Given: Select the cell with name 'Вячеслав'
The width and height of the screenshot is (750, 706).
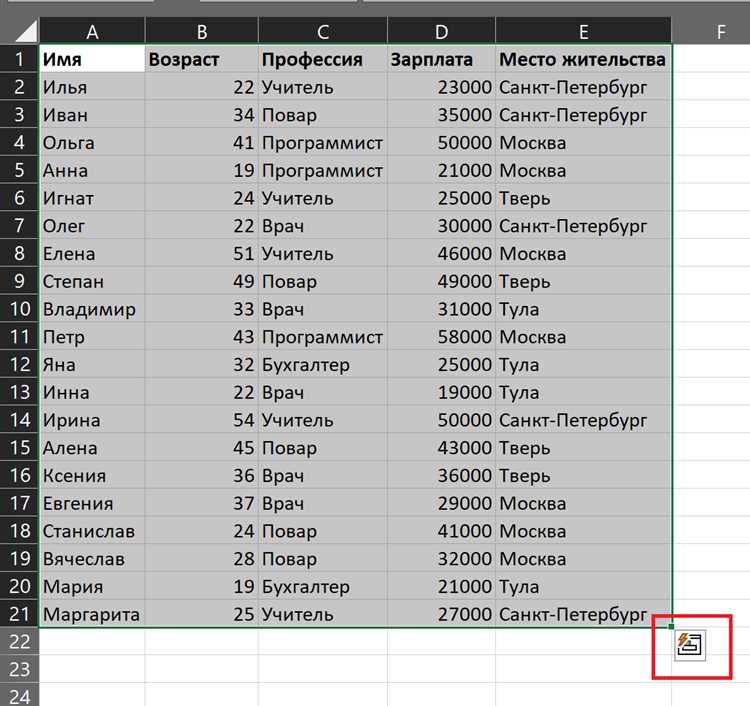Looking at the screenshot, I should [92, 558].
